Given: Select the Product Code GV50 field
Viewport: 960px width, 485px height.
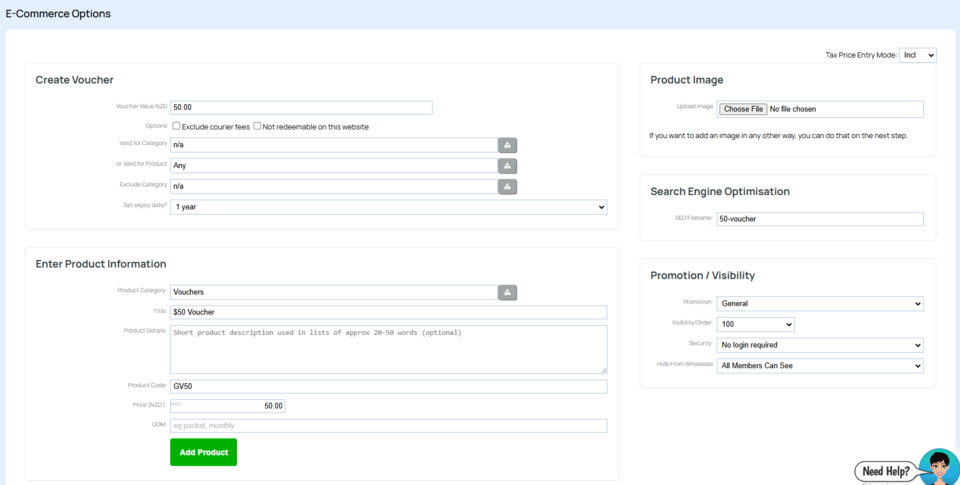Looking at the screenshot, I should click(x=388, y=387).
